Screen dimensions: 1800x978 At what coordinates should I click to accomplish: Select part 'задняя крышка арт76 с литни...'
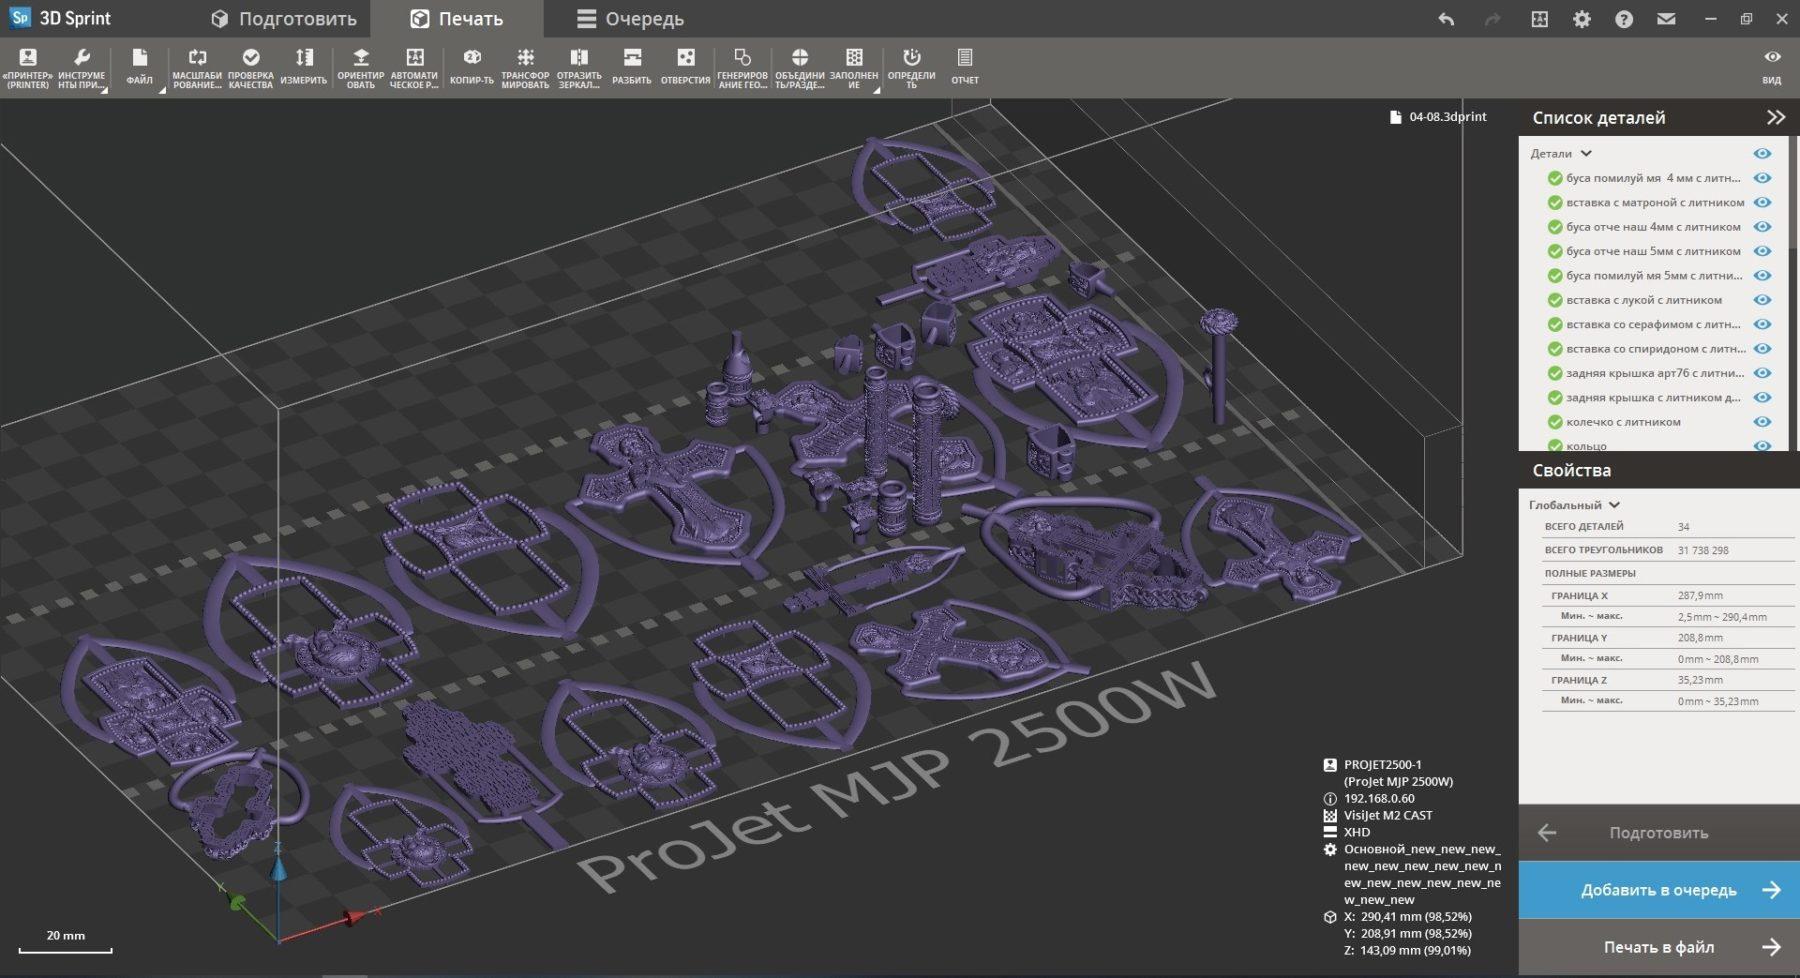[x=1655, y=373]
